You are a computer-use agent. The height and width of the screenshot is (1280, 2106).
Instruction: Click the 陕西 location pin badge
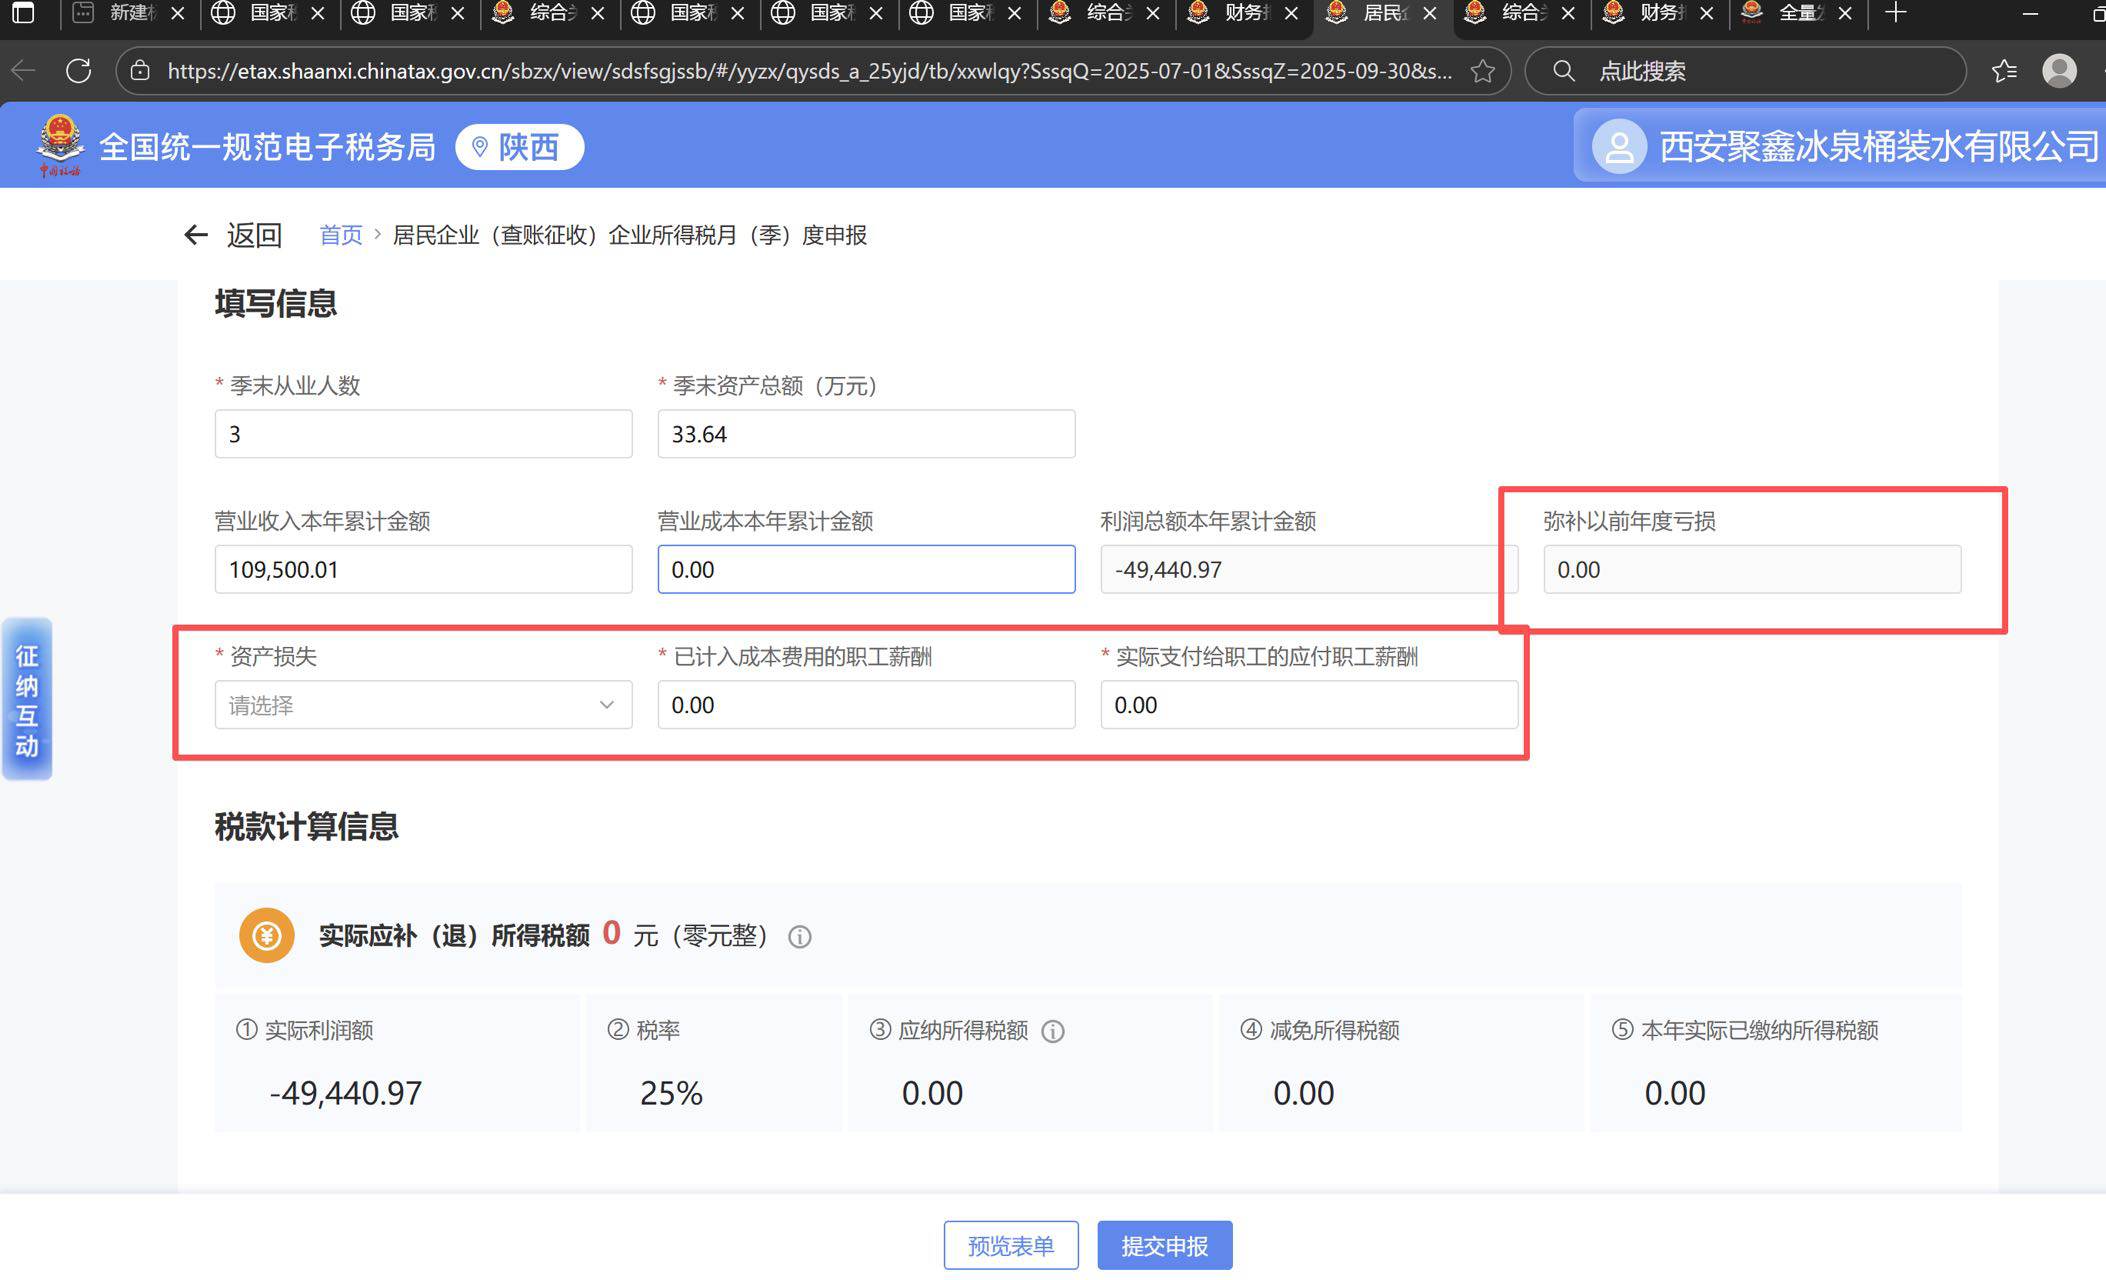click(x=519, y=147)
